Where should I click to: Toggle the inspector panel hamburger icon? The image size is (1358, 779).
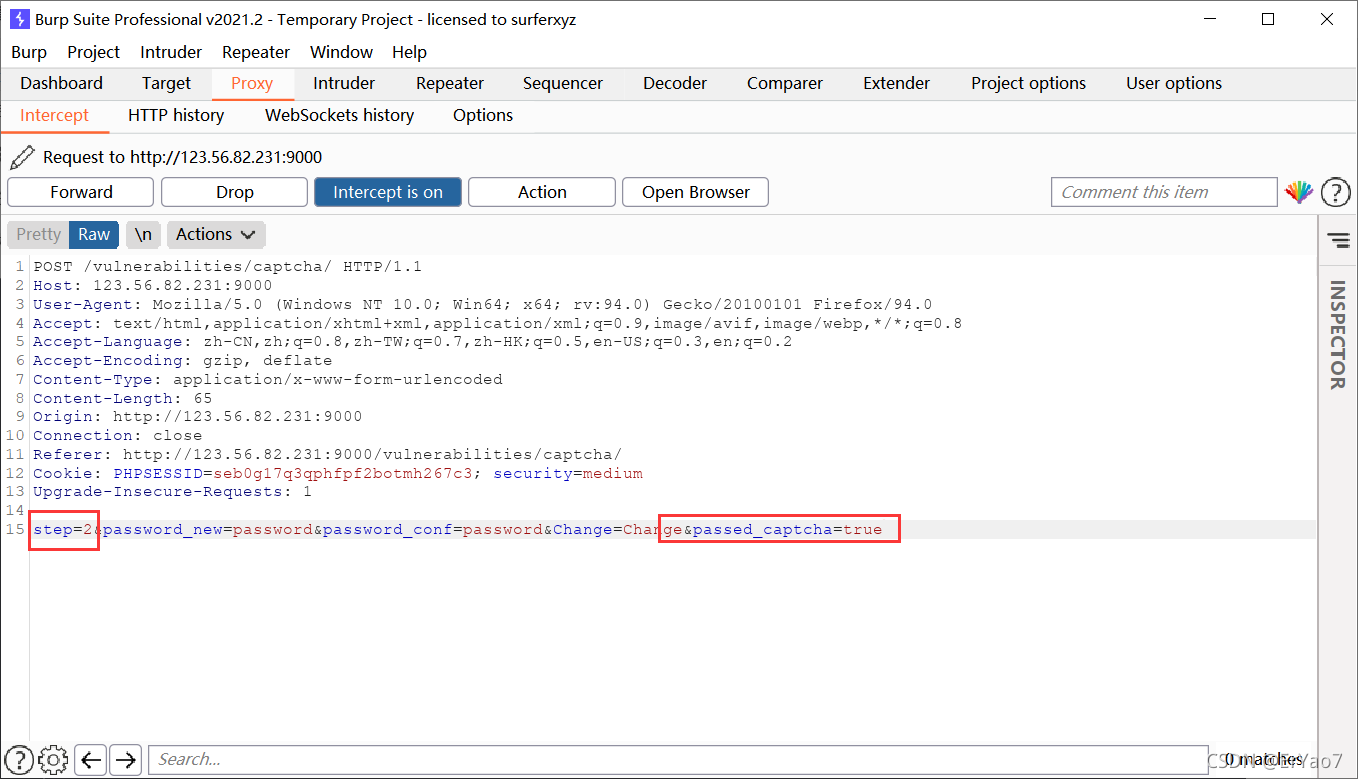click(x=1338, y=240)
